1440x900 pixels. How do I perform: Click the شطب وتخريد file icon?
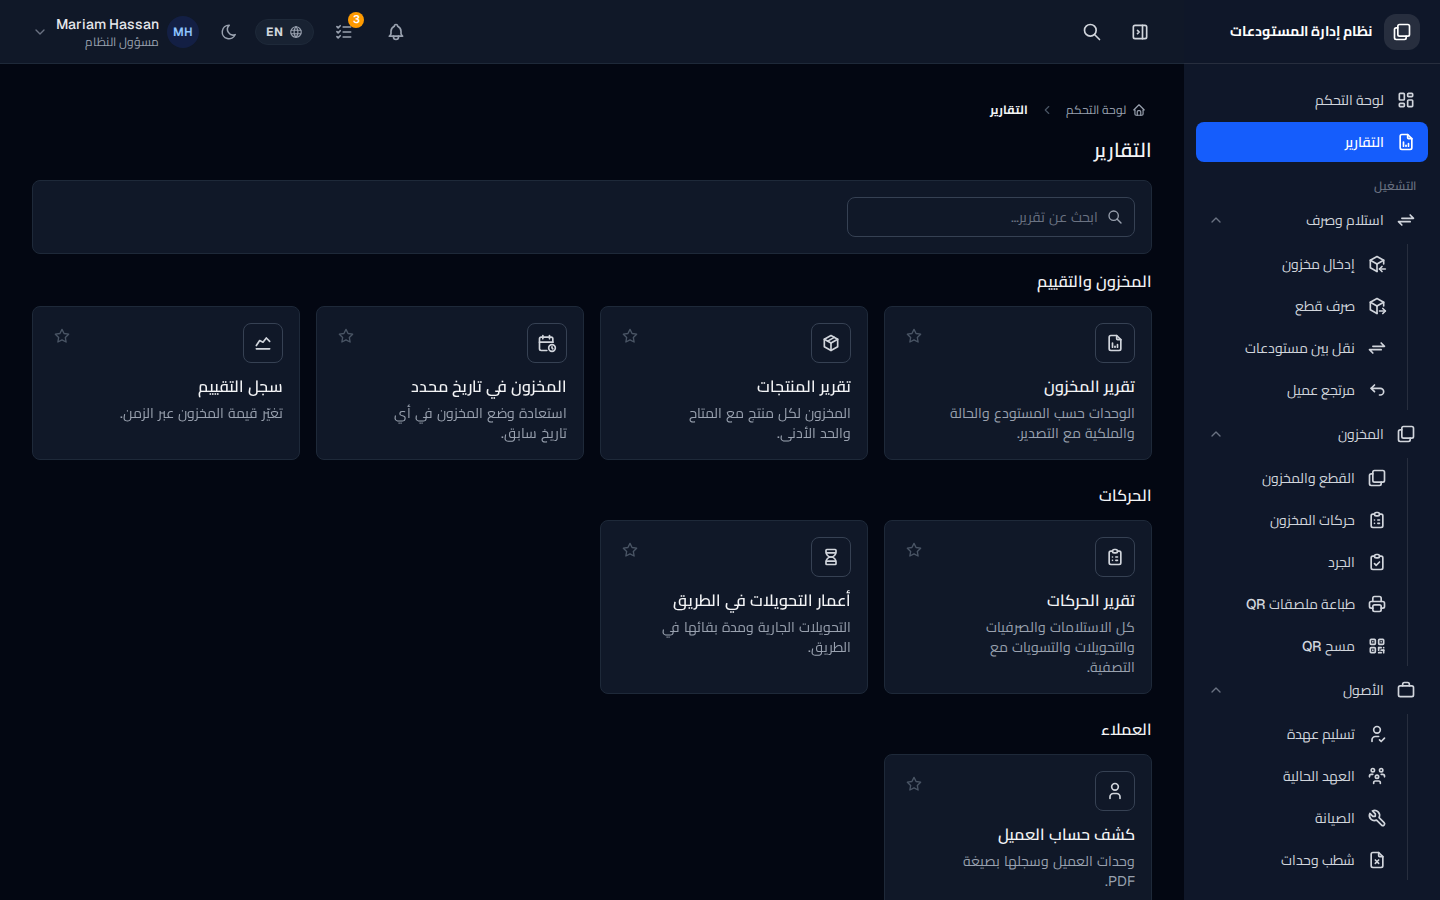[x=1377, y=860]
